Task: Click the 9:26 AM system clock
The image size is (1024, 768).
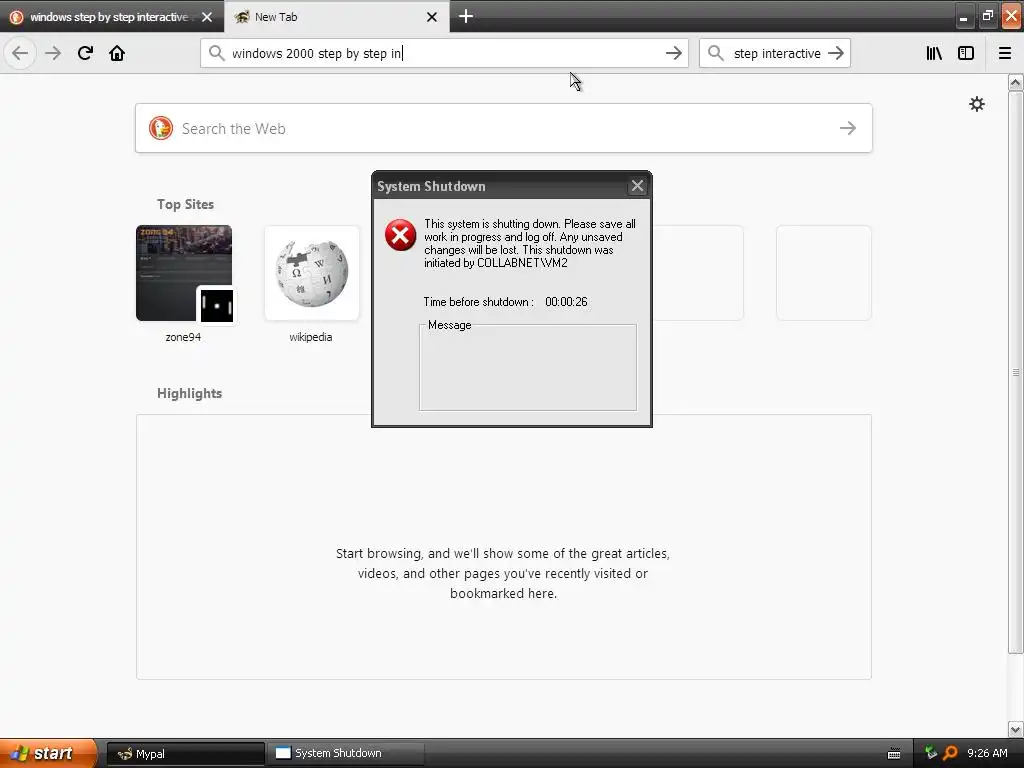Action: point(987,753)
